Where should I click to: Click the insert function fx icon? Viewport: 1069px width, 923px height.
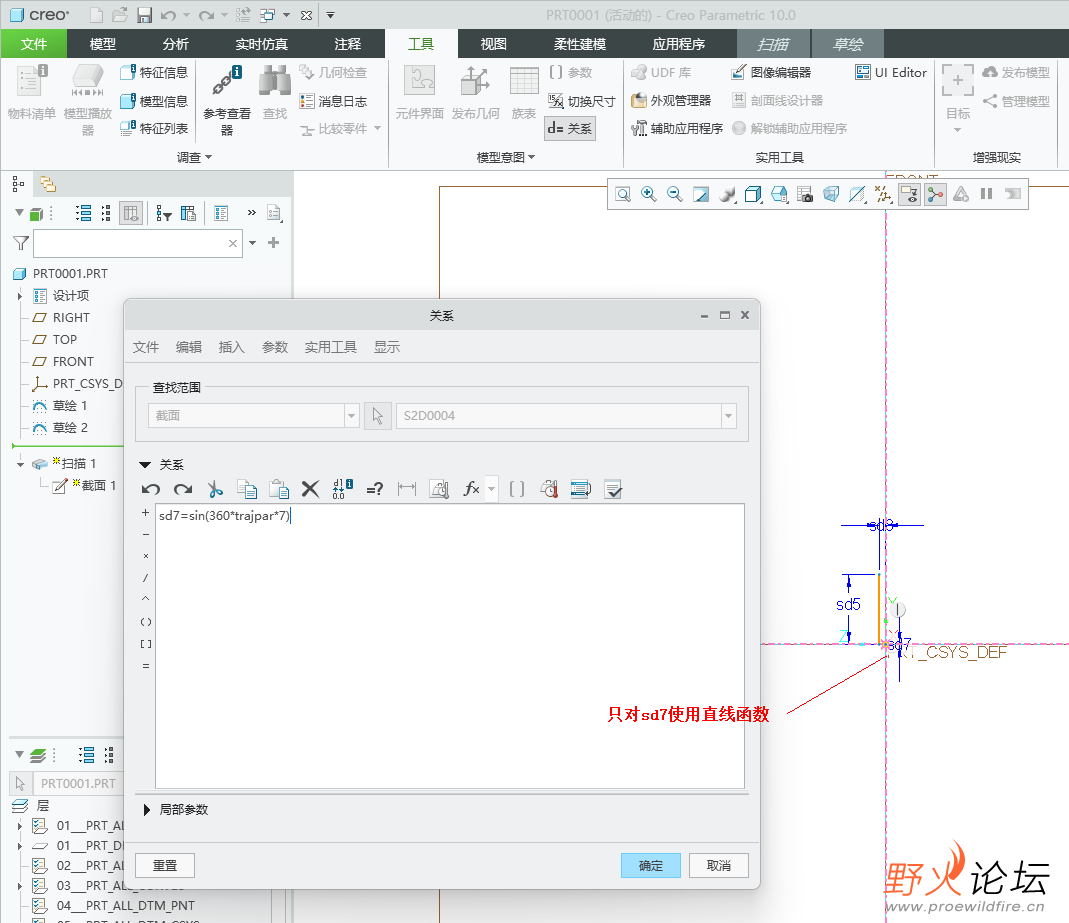471,489
